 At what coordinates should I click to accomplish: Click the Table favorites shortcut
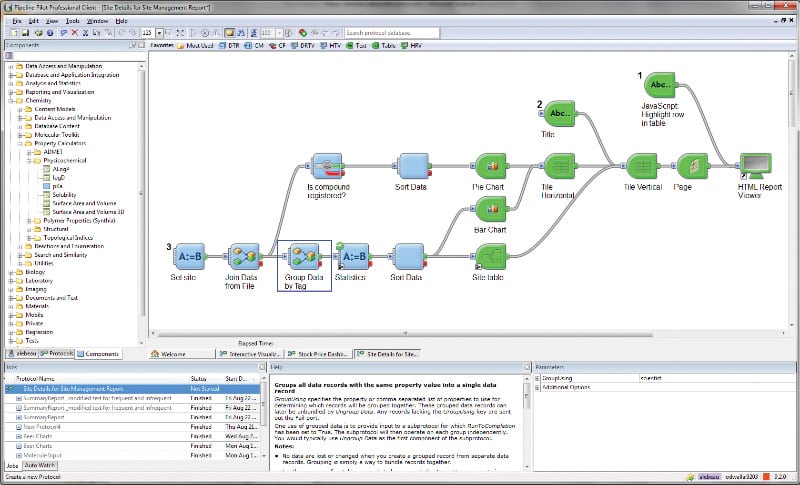tap(384, 45)
